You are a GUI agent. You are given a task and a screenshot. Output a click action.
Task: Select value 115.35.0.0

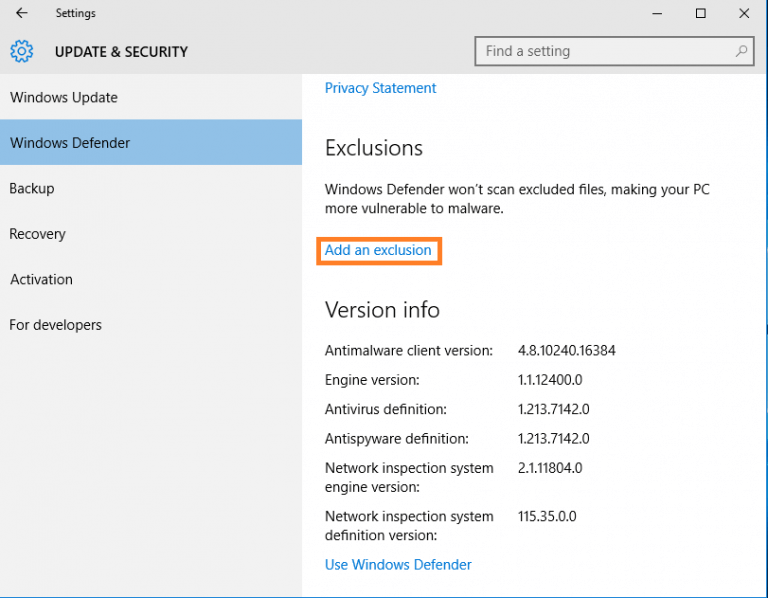click(547, 516)
